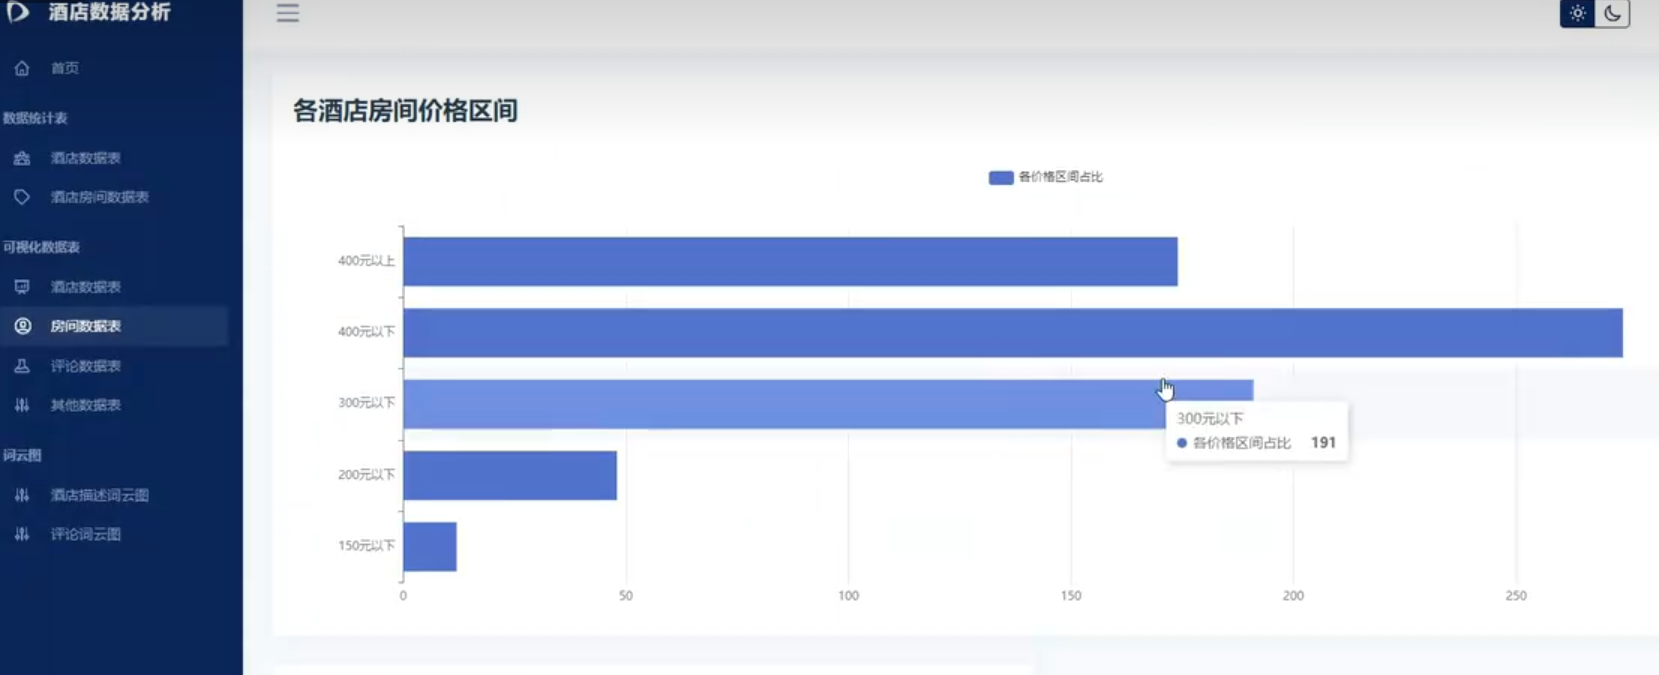Click the hamburger menu icon in header
Screen dimensions: 1659x675
288,13
